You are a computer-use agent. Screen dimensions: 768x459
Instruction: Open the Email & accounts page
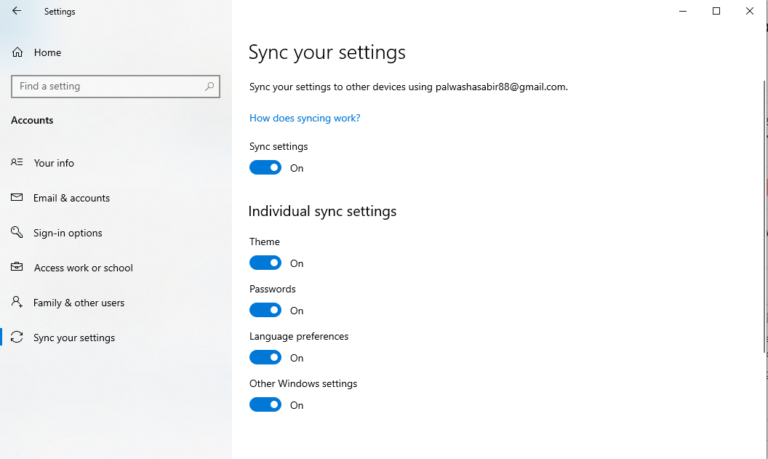tap(71, 198)
